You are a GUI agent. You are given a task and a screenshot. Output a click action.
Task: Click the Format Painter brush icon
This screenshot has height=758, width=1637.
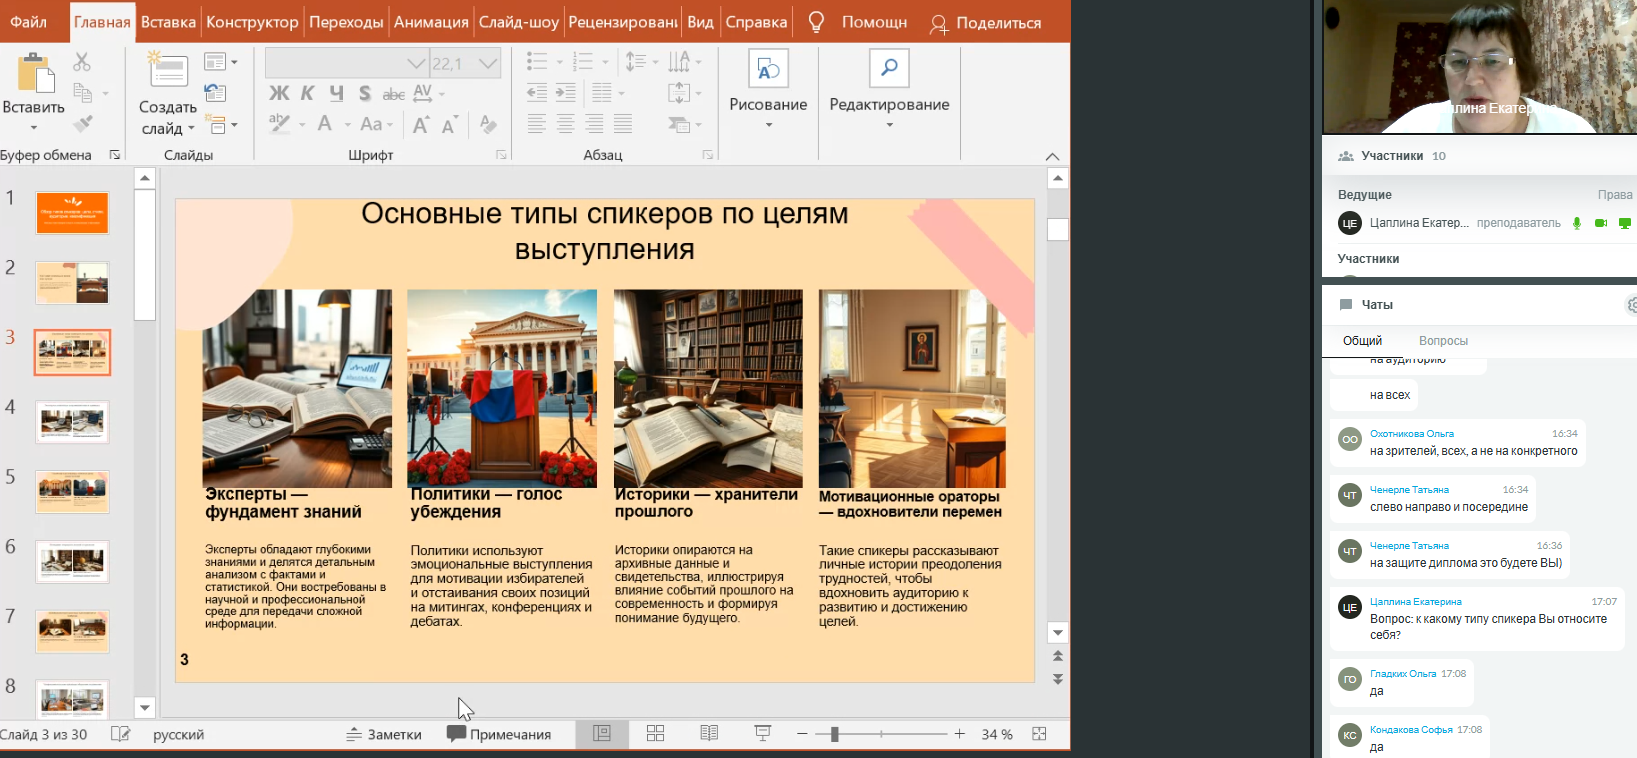tap(83, 124)
